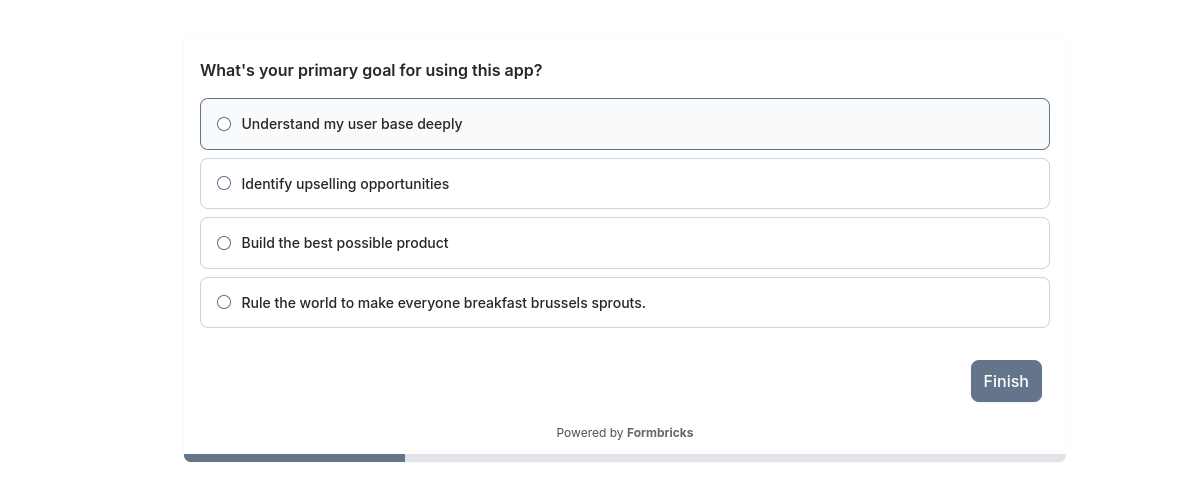1185x498 pixels.
Task: Open the Formbricks link in the footer
Action: [x=660, y=433]
